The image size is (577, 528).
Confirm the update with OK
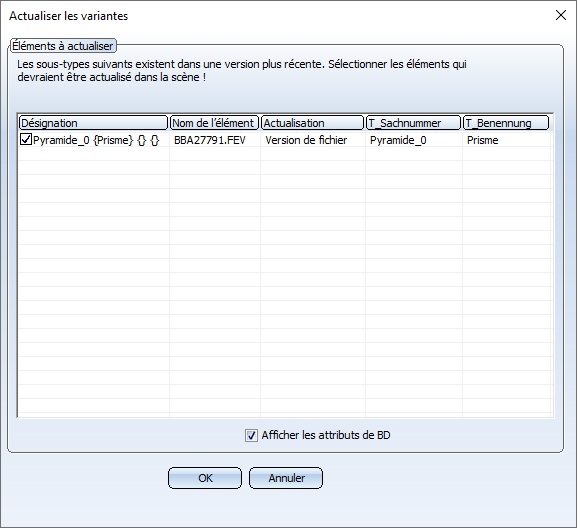205,478
